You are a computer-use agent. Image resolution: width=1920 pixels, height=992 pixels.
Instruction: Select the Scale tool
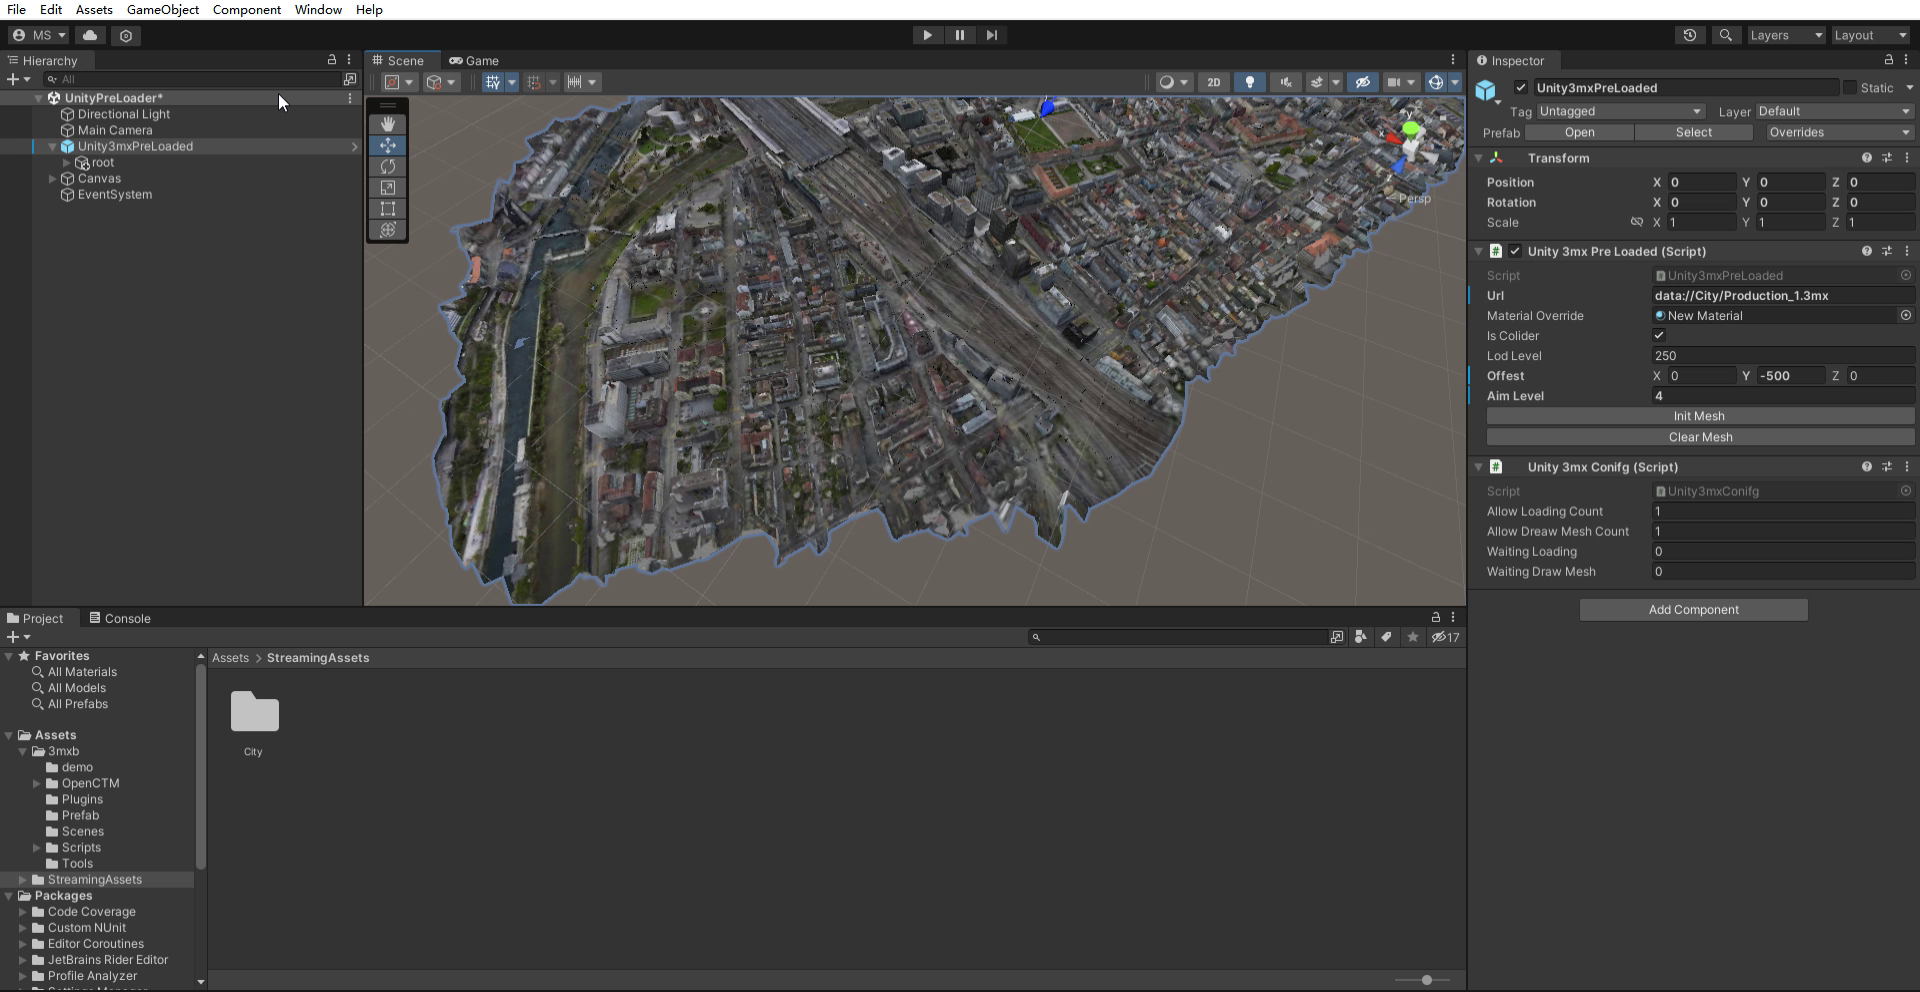388,187
